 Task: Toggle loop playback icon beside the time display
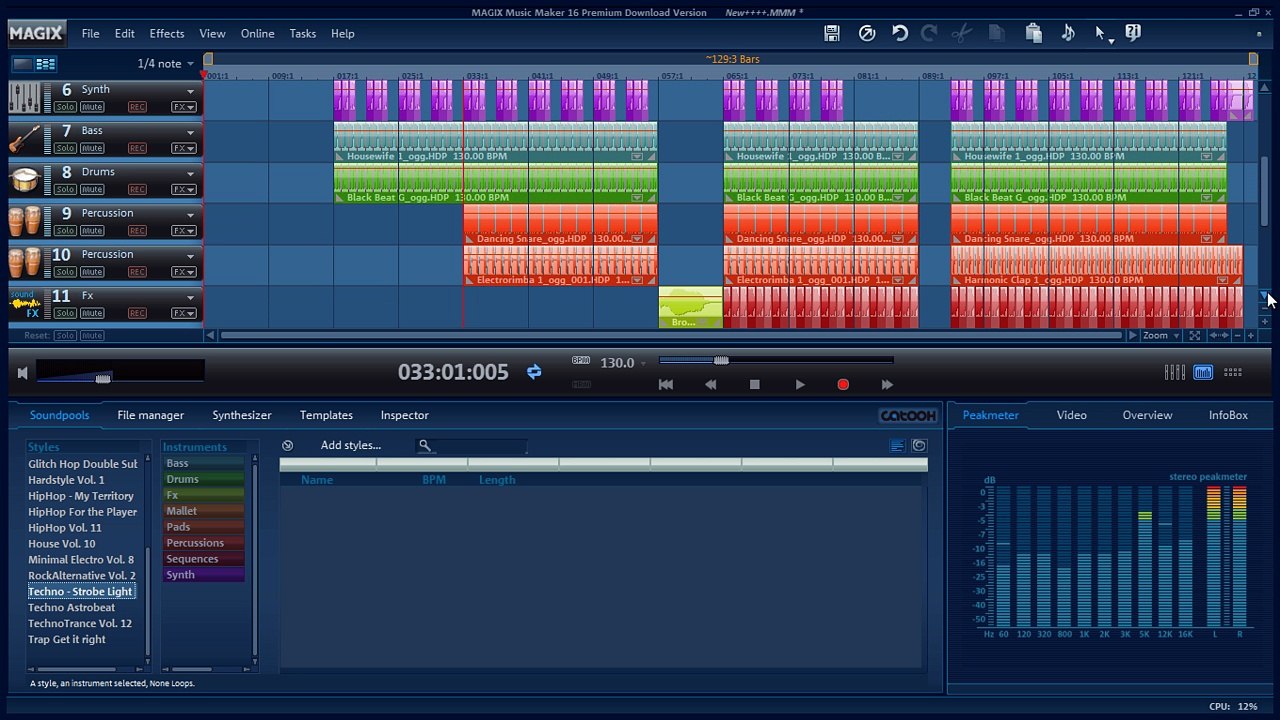tap(534, 372)
